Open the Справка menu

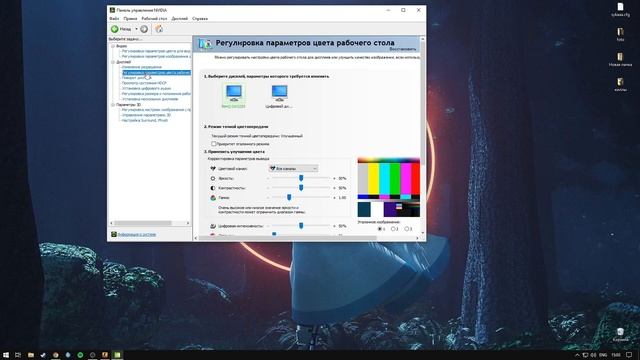tap(200, 19)
